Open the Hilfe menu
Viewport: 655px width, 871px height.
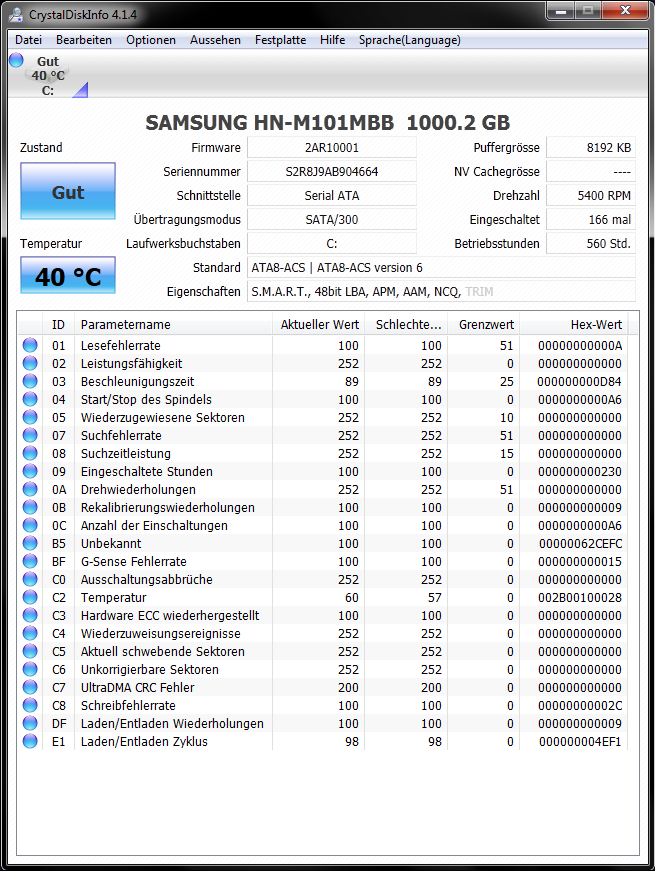(332, 40)
